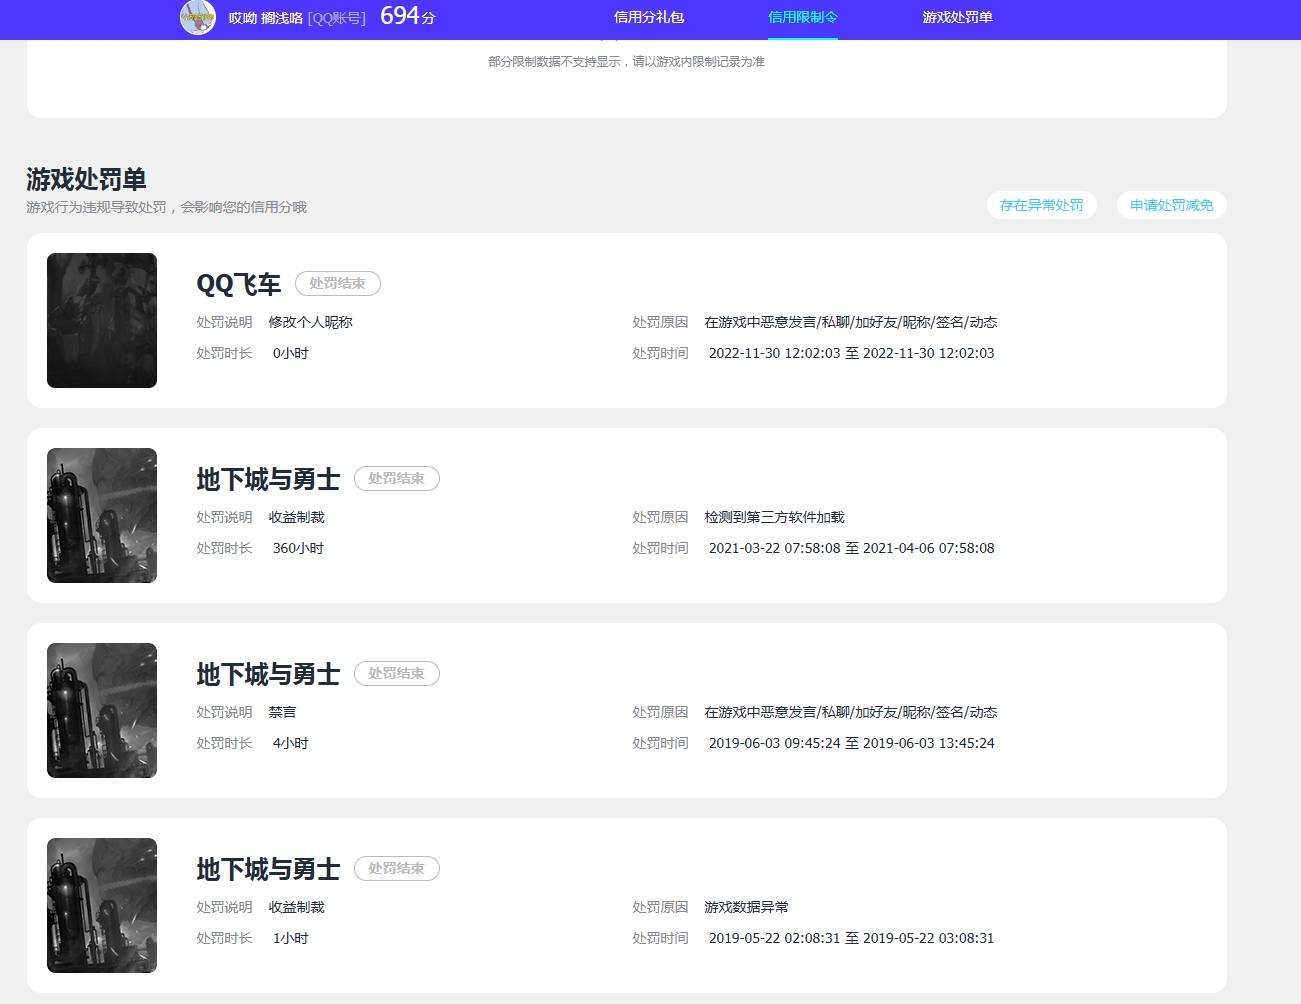Open the 信用分礼包 tab
This screenshot has height=1004, width=1301.
pos(649,17)
